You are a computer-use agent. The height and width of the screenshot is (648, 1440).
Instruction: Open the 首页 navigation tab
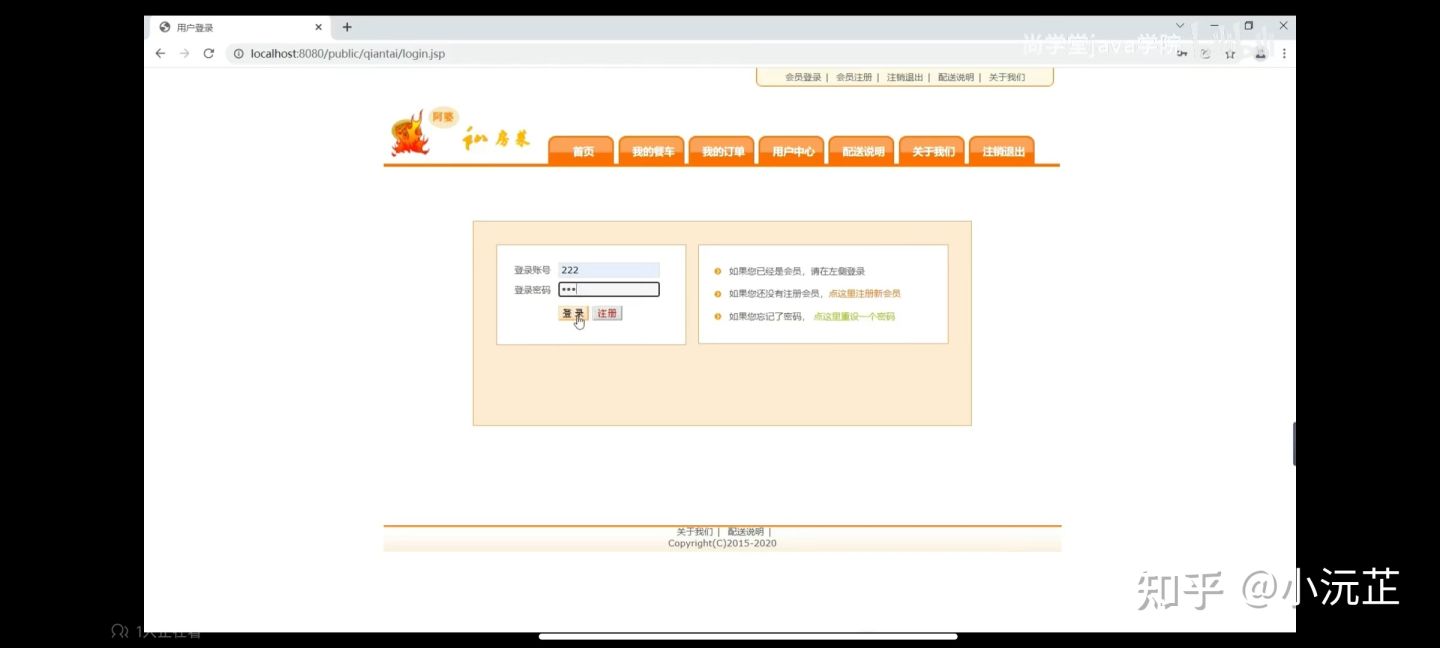tap(582, 151)
